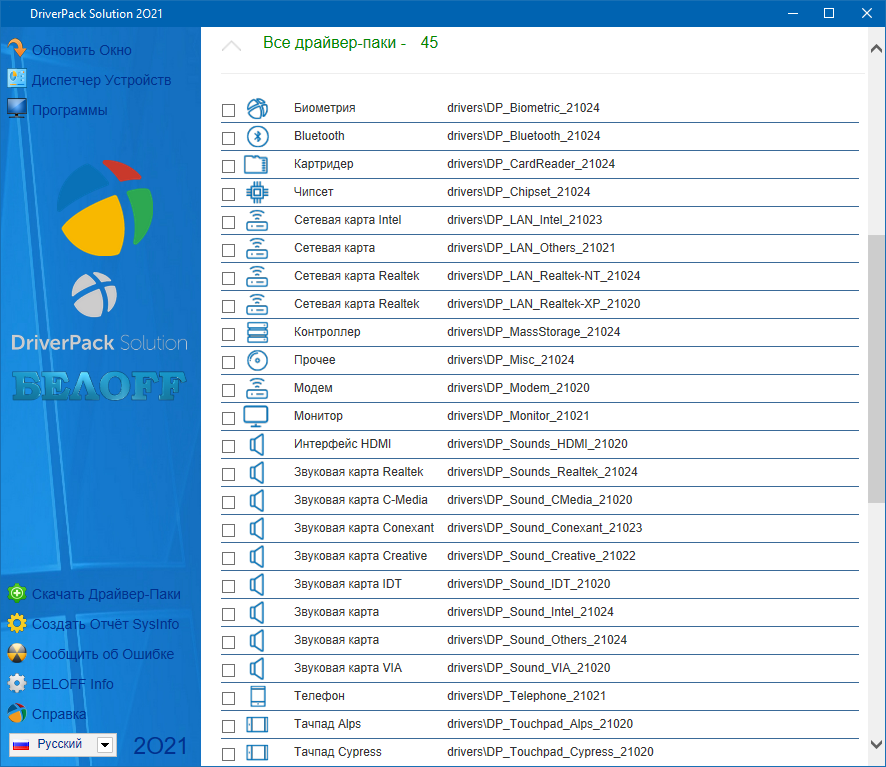Click the Monitor (Монитор) display icon

257,416
